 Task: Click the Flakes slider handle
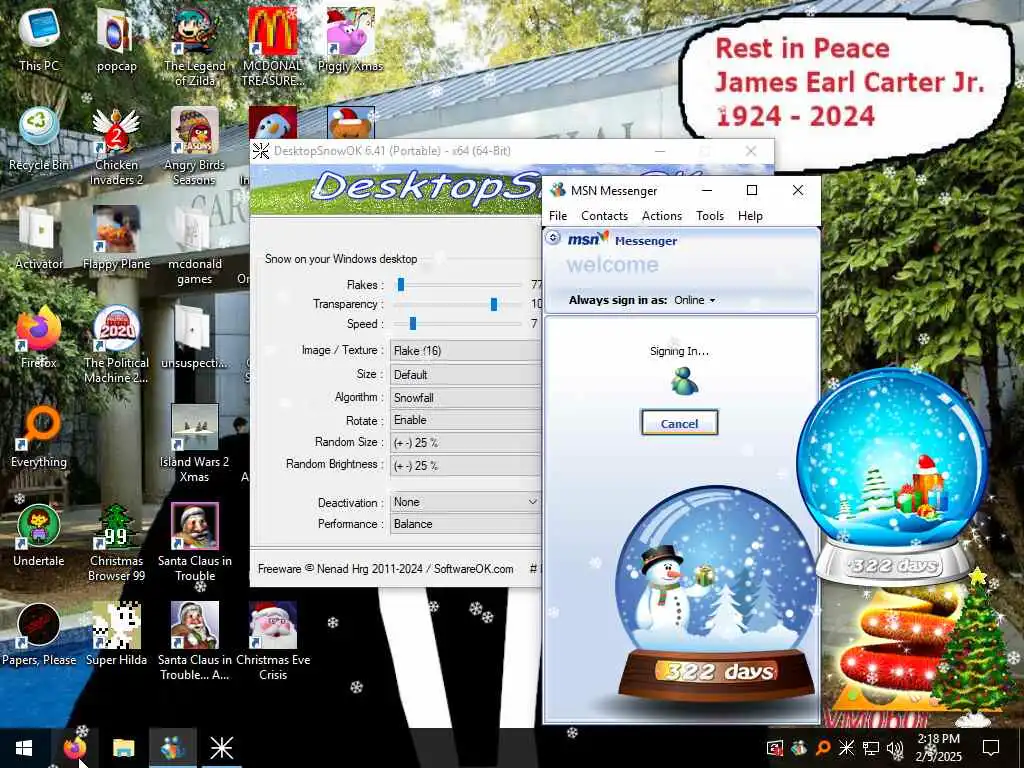tap(401, 285)
